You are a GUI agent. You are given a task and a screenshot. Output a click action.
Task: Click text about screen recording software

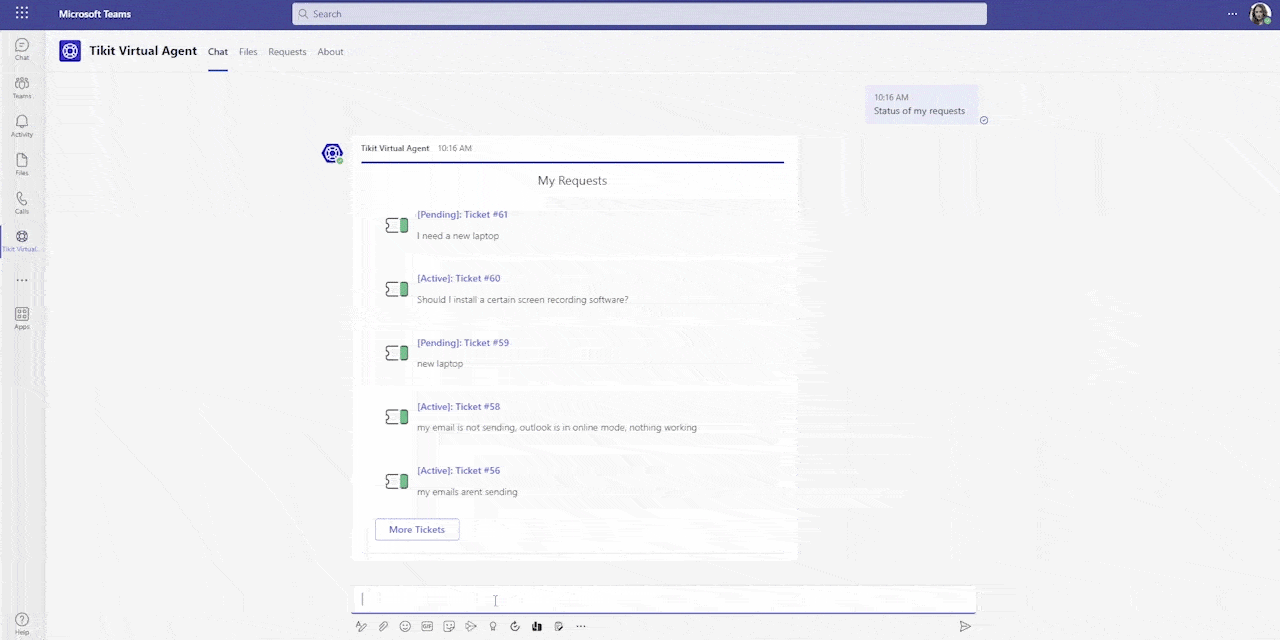(x=523, y=300)
